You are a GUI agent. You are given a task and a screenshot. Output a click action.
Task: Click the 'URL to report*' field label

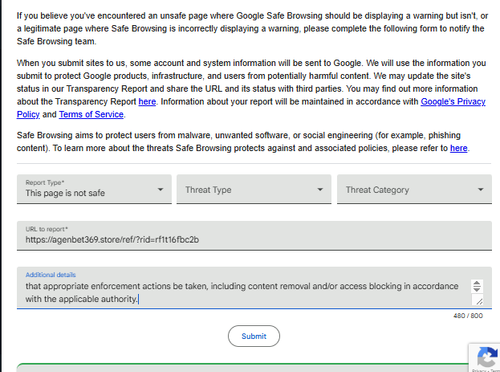coord(46,229)
